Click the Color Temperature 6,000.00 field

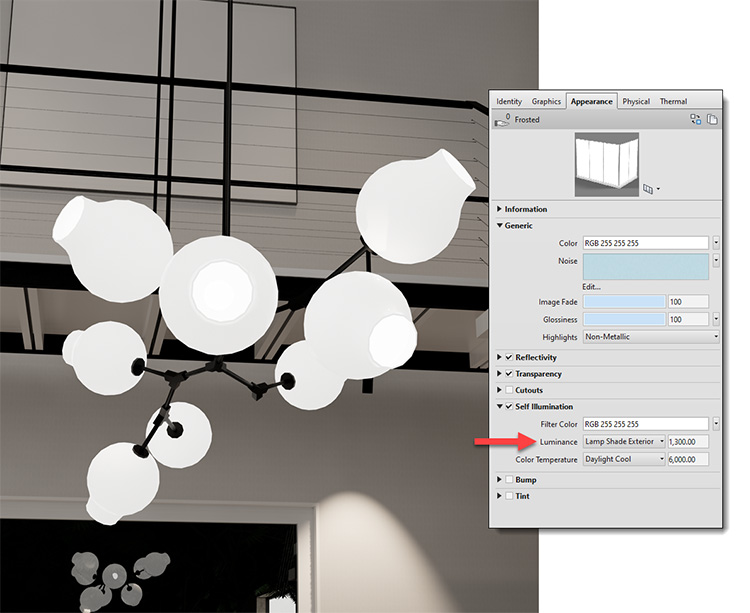(688, 459)
